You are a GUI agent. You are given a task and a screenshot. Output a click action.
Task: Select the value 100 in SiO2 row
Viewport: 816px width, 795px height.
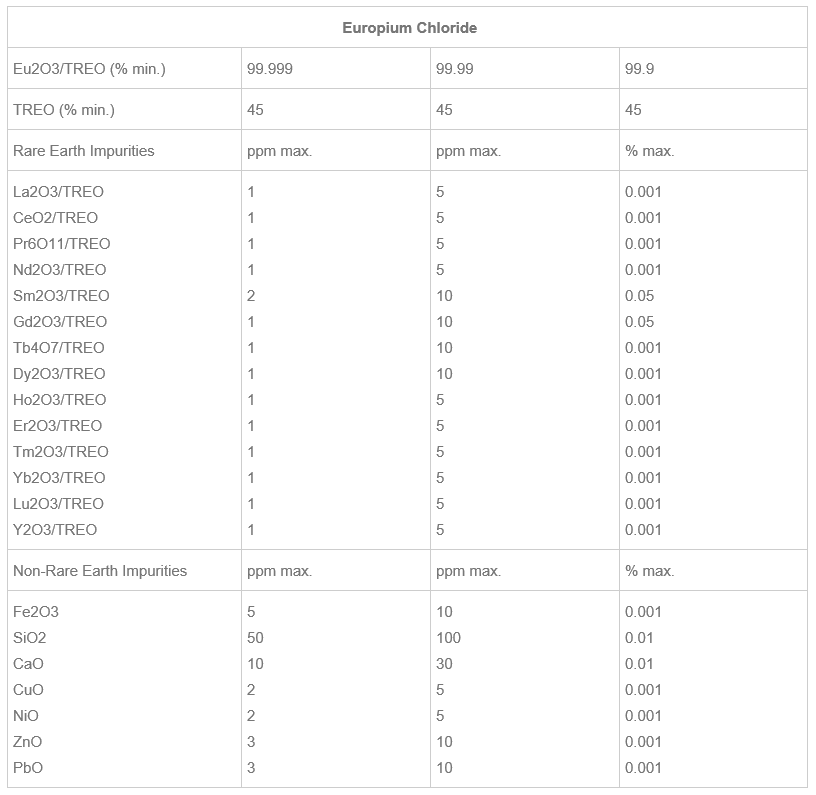pos(448,638)
